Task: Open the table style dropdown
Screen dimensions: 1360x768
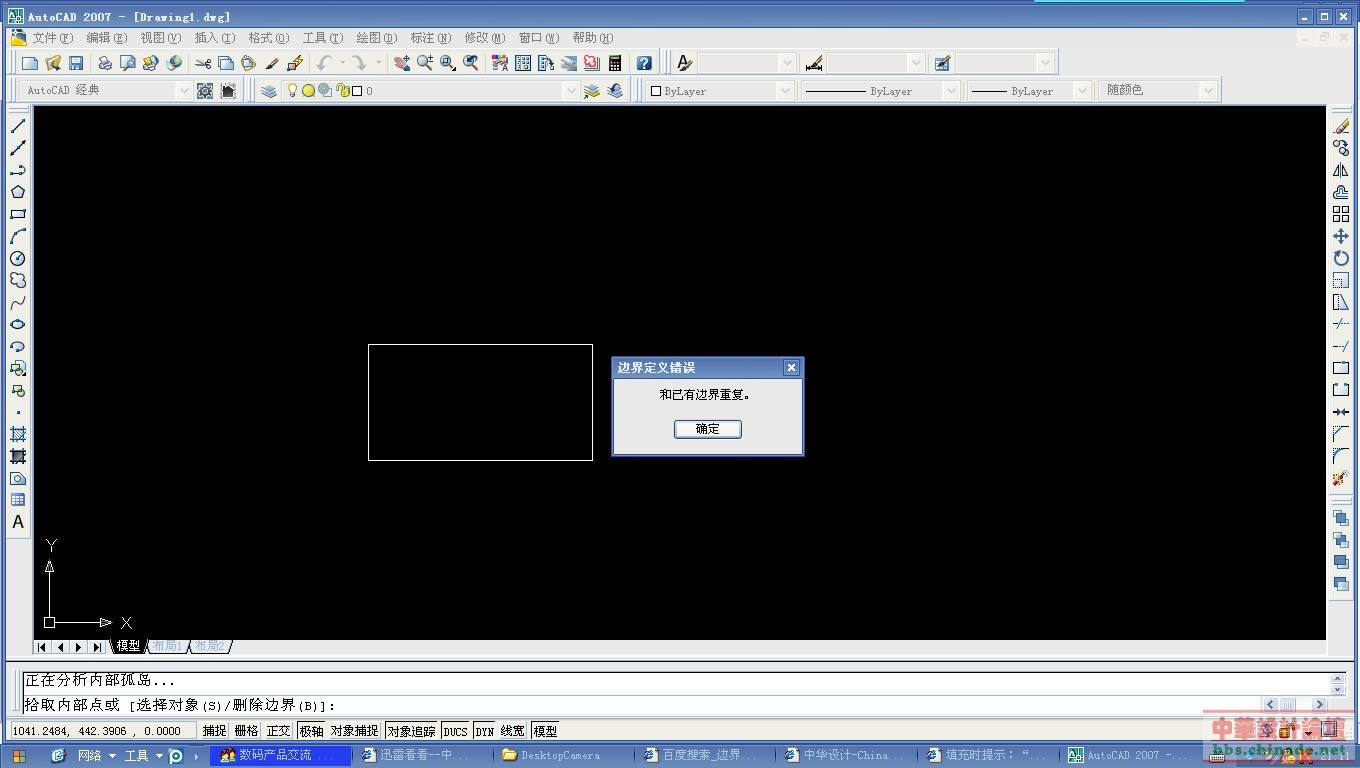Action: click(1045, 63)
